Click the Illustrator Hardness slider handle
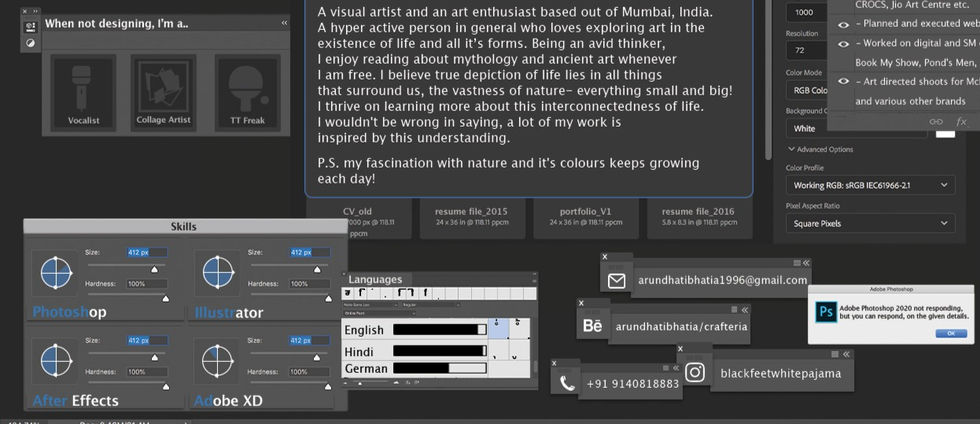 [x=328, y=299]
